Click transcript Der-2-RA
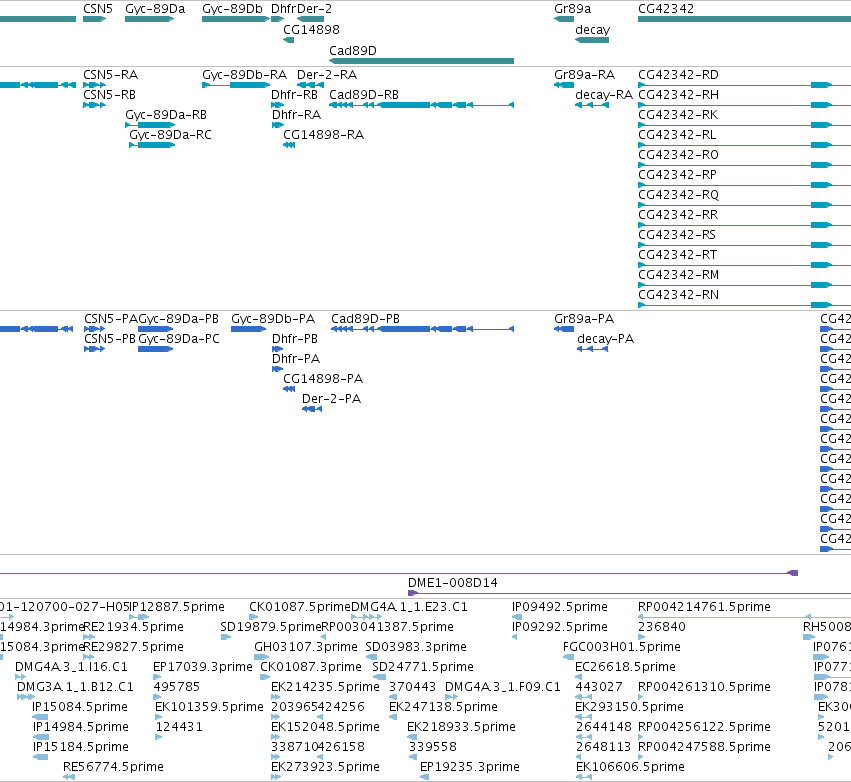This screenshot has width=851, height=782. (x=327, y=75)
